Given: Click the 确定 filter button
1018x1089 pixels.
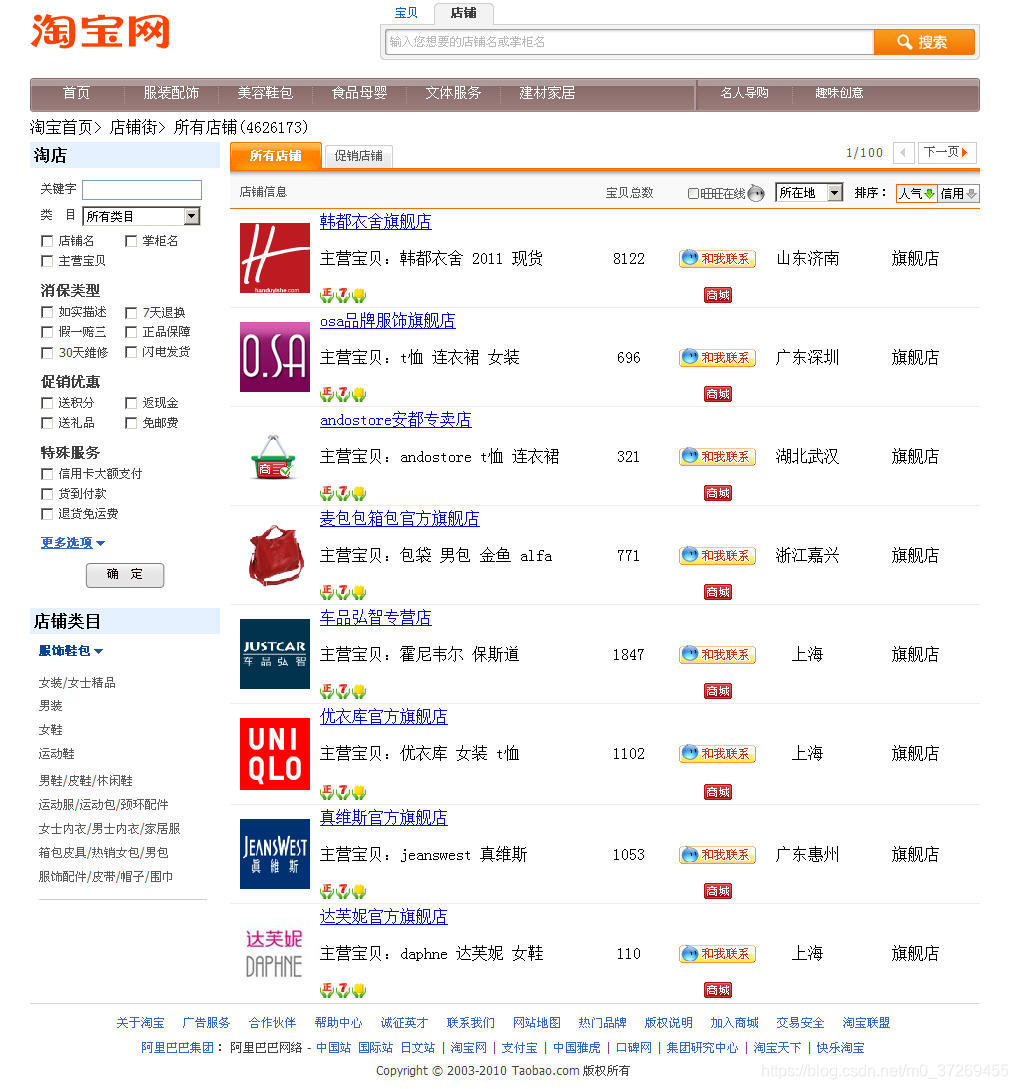Looking at the screenshot, I should coord(125,575).
